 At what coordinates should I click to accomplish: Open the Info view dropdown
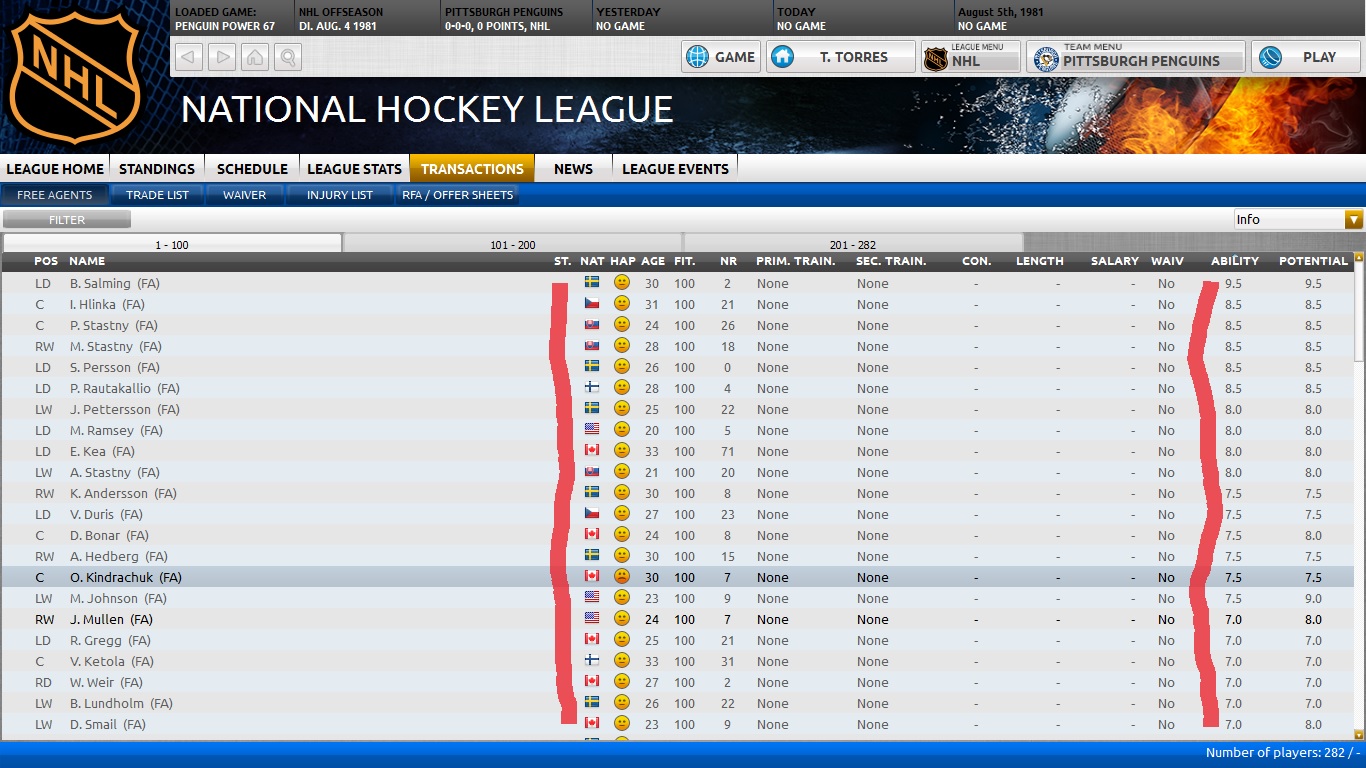click(x=1298, y=220)
